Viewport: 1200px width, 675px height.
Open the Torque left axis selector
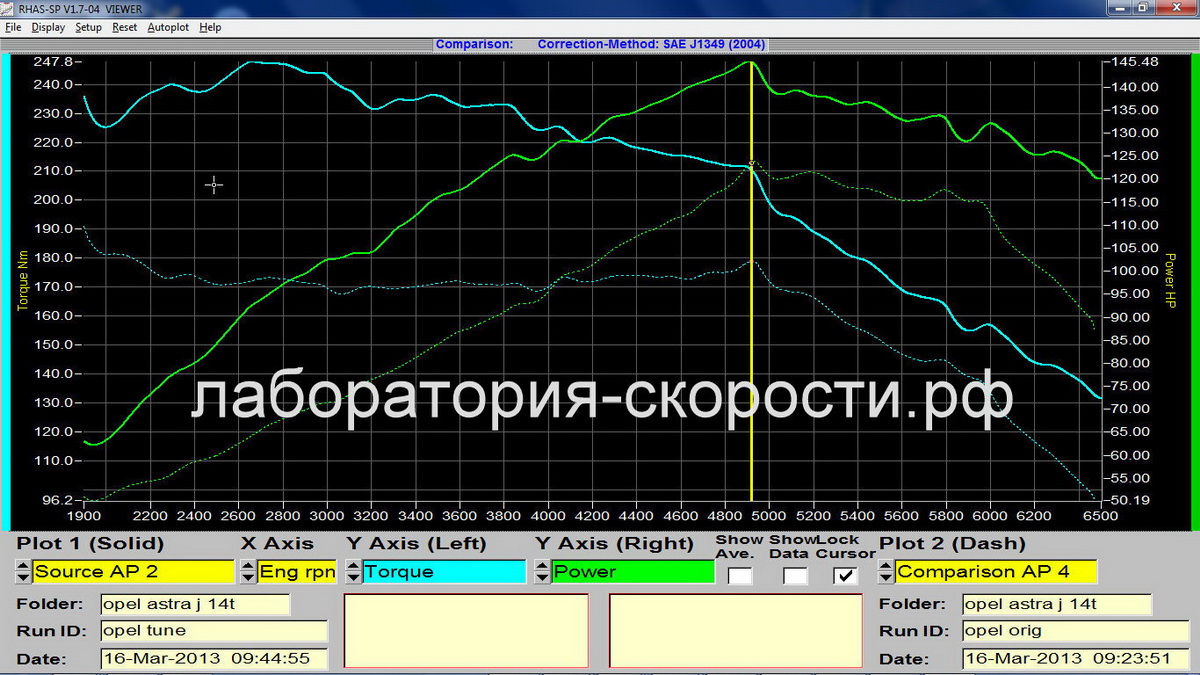tap(443, 572)
